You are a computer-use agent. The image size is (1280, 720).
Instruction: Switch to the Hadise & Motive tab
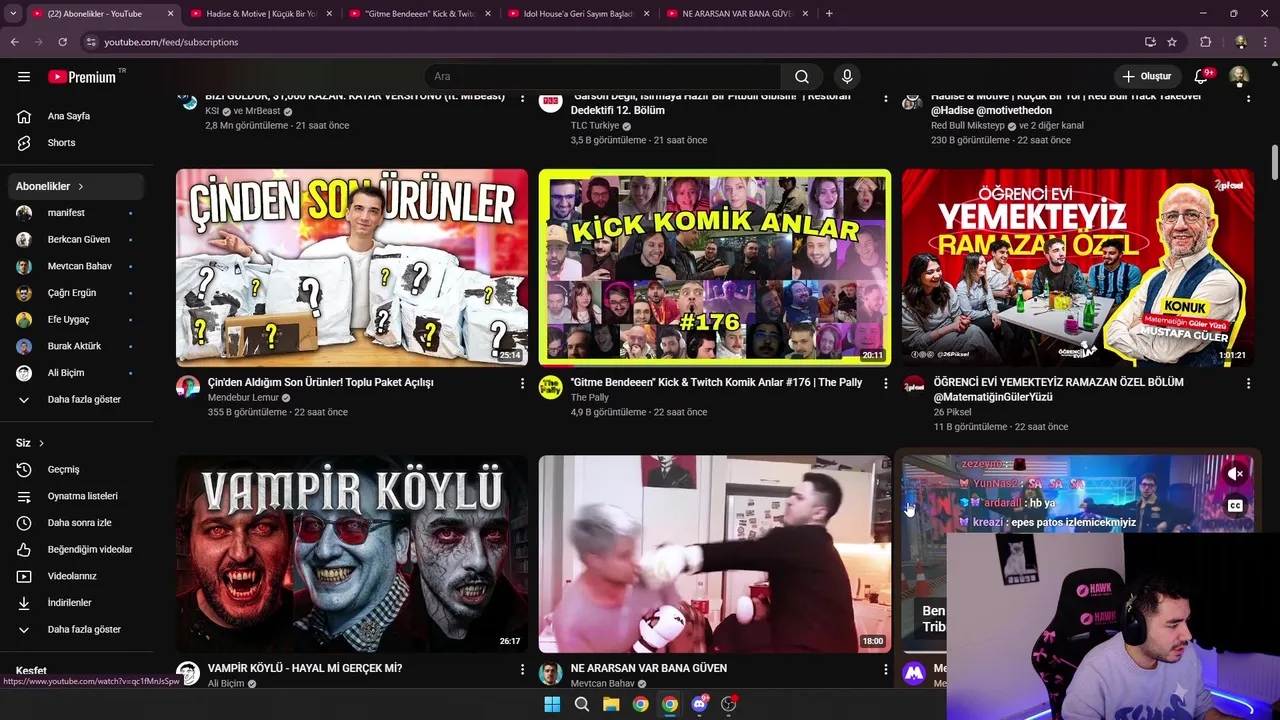point(261,14)
